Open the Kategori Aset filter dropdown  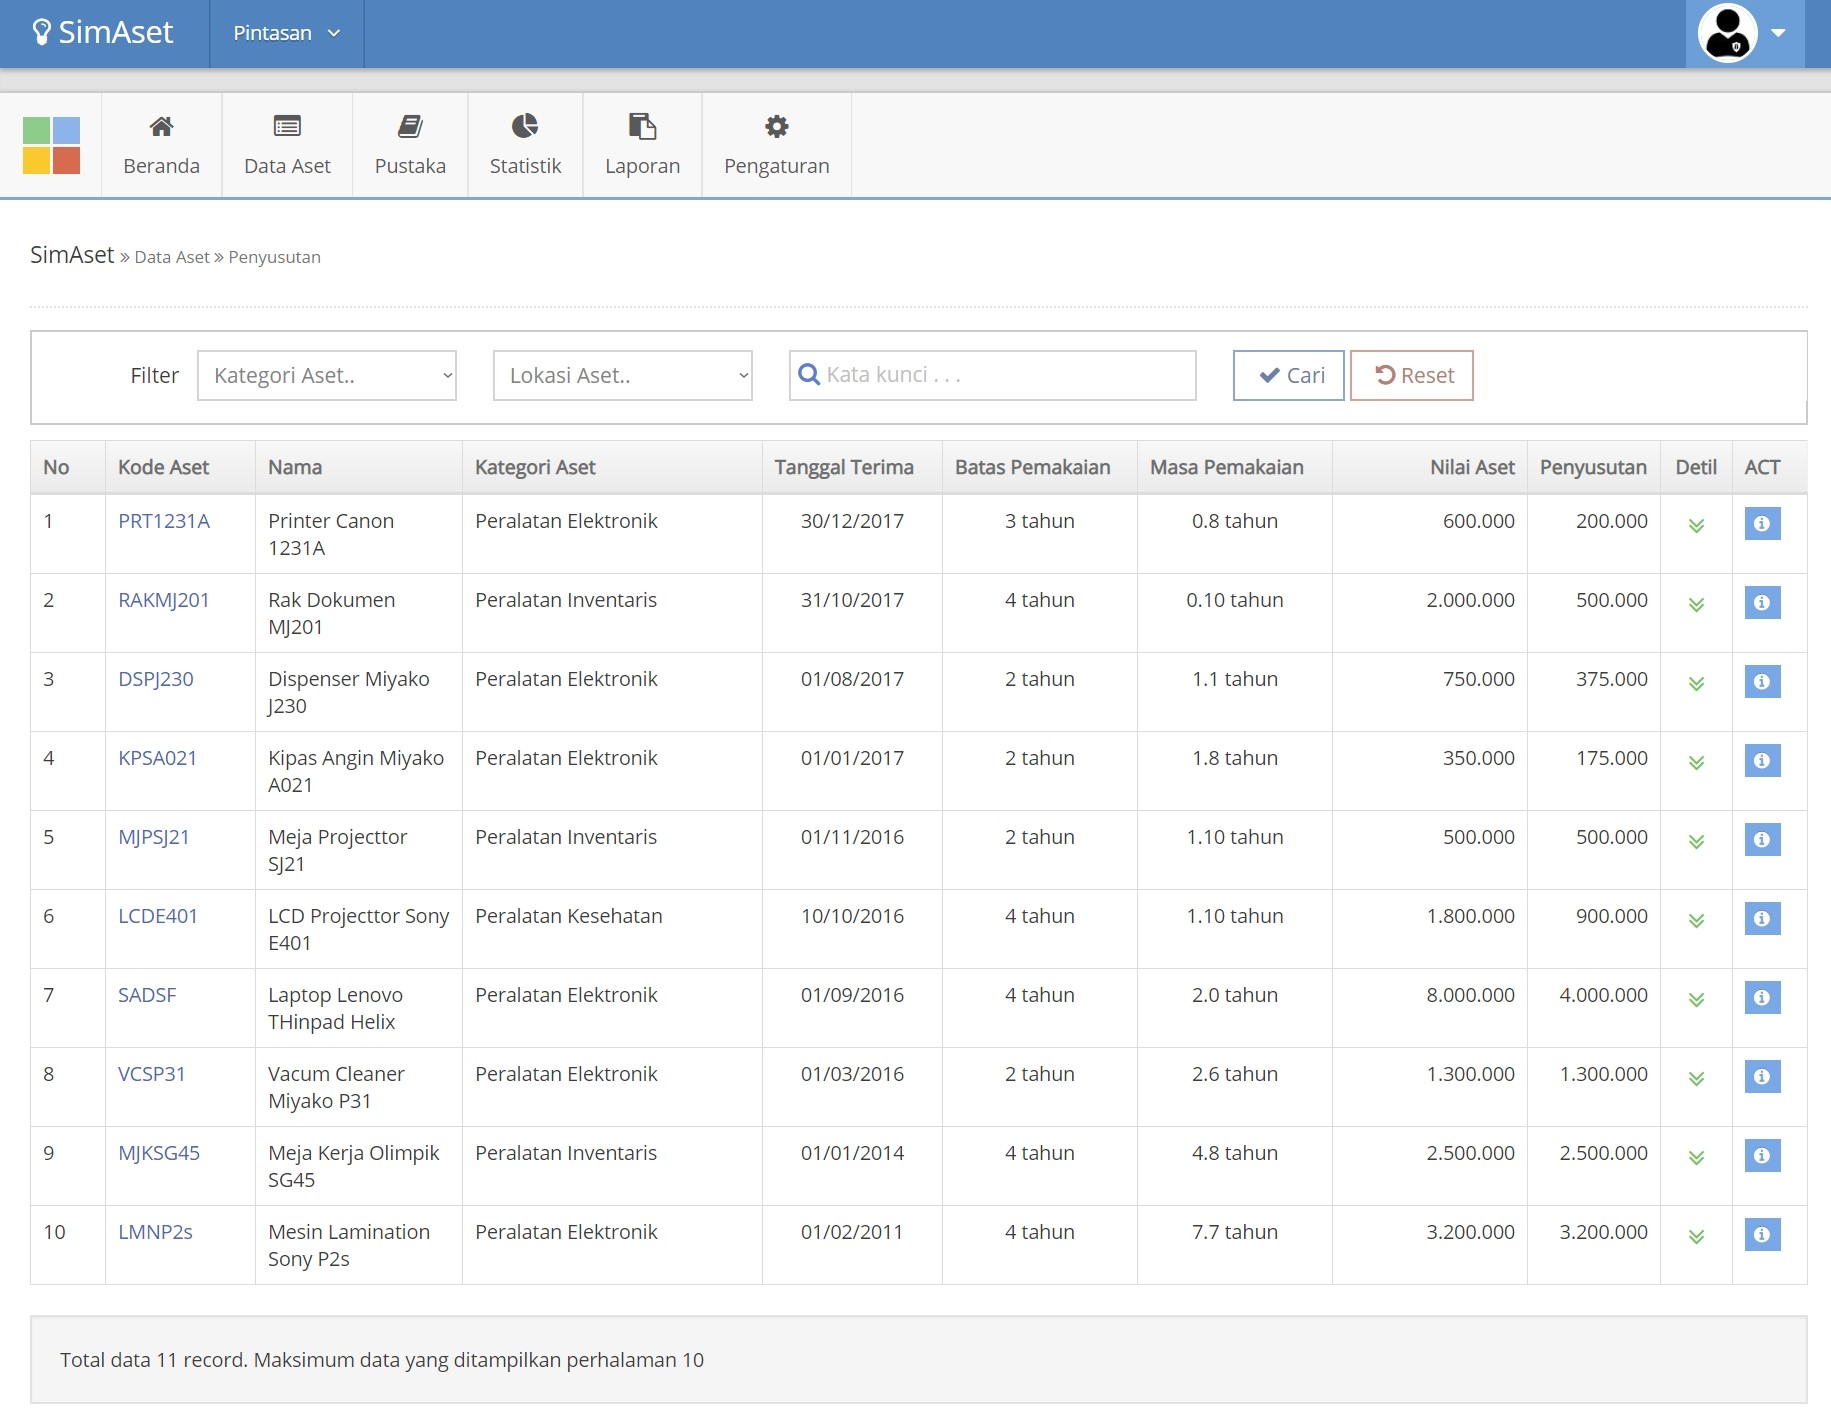(x=327, y=375)
